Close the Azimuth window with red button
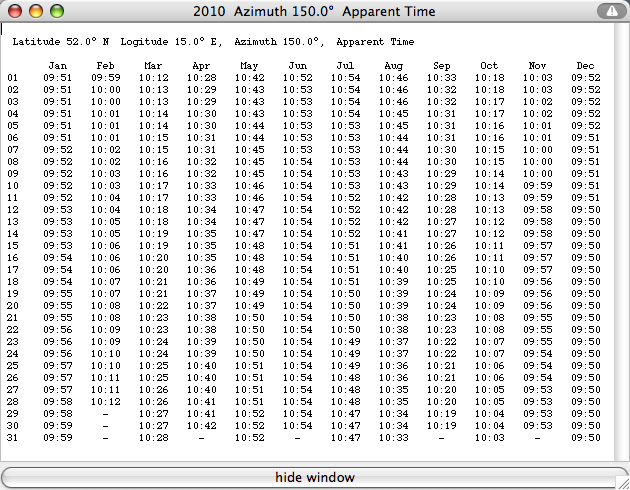This screenshot has height=490, width=630. pyautogui.click(x=15, y=11)
